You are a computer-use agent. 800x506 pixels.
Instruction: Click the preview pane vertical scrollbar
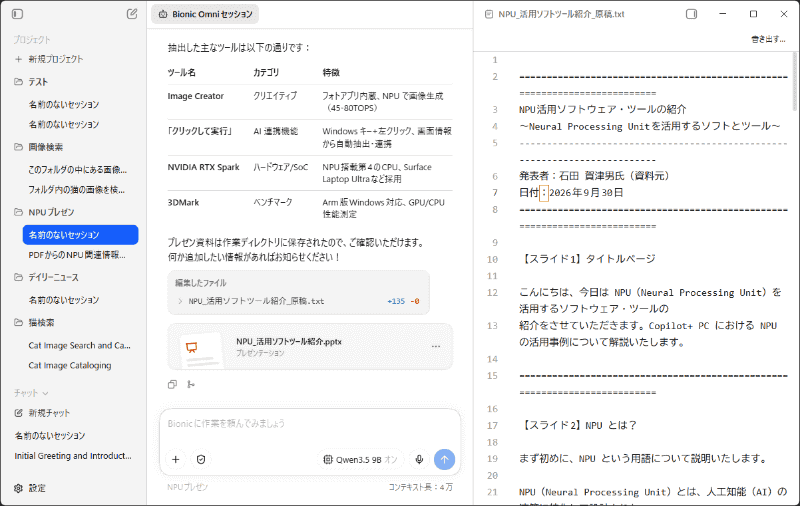794,82
